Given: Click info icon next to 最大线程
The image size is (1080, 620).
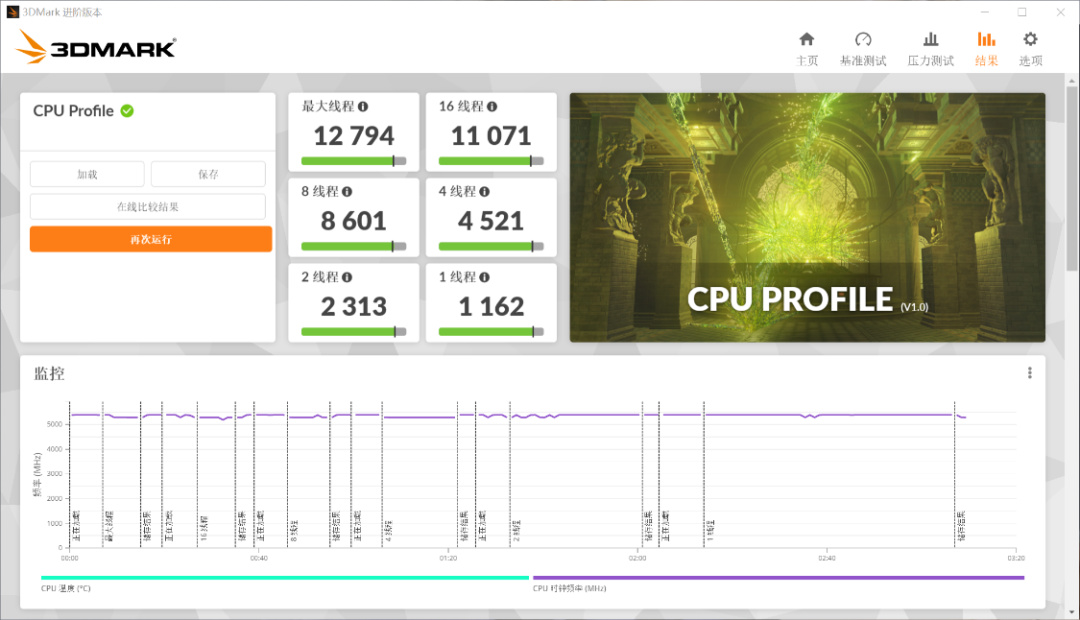Looking at the screenshot, I should click(363, 106).
